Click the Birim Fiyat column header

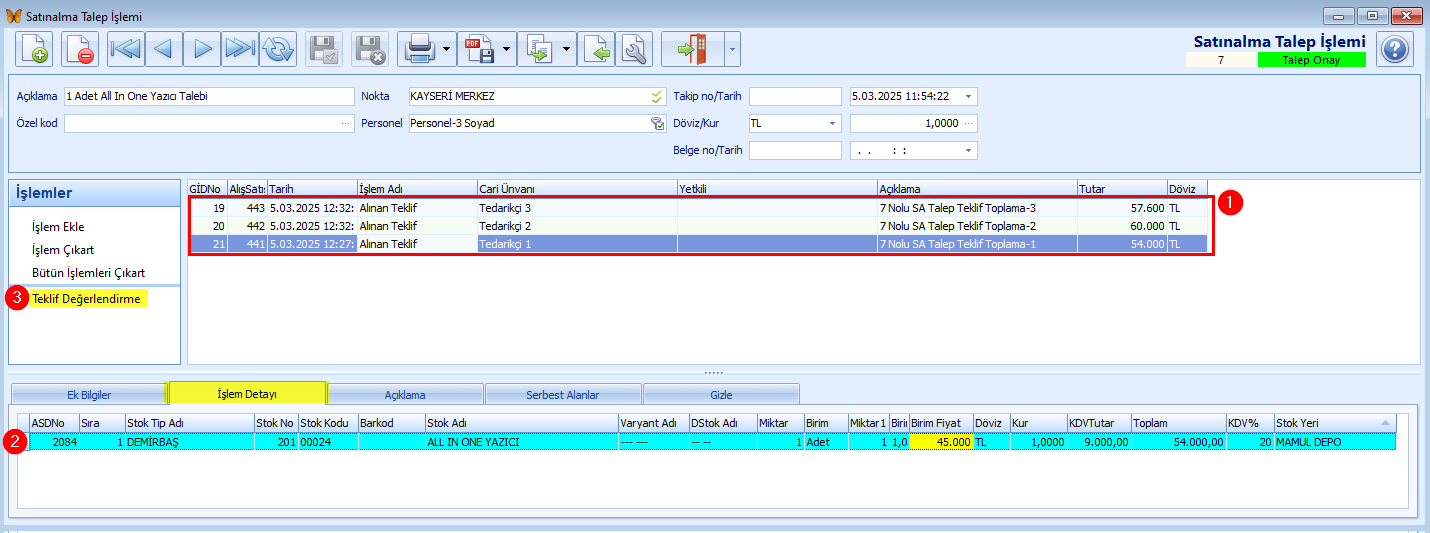pos(941,423)
